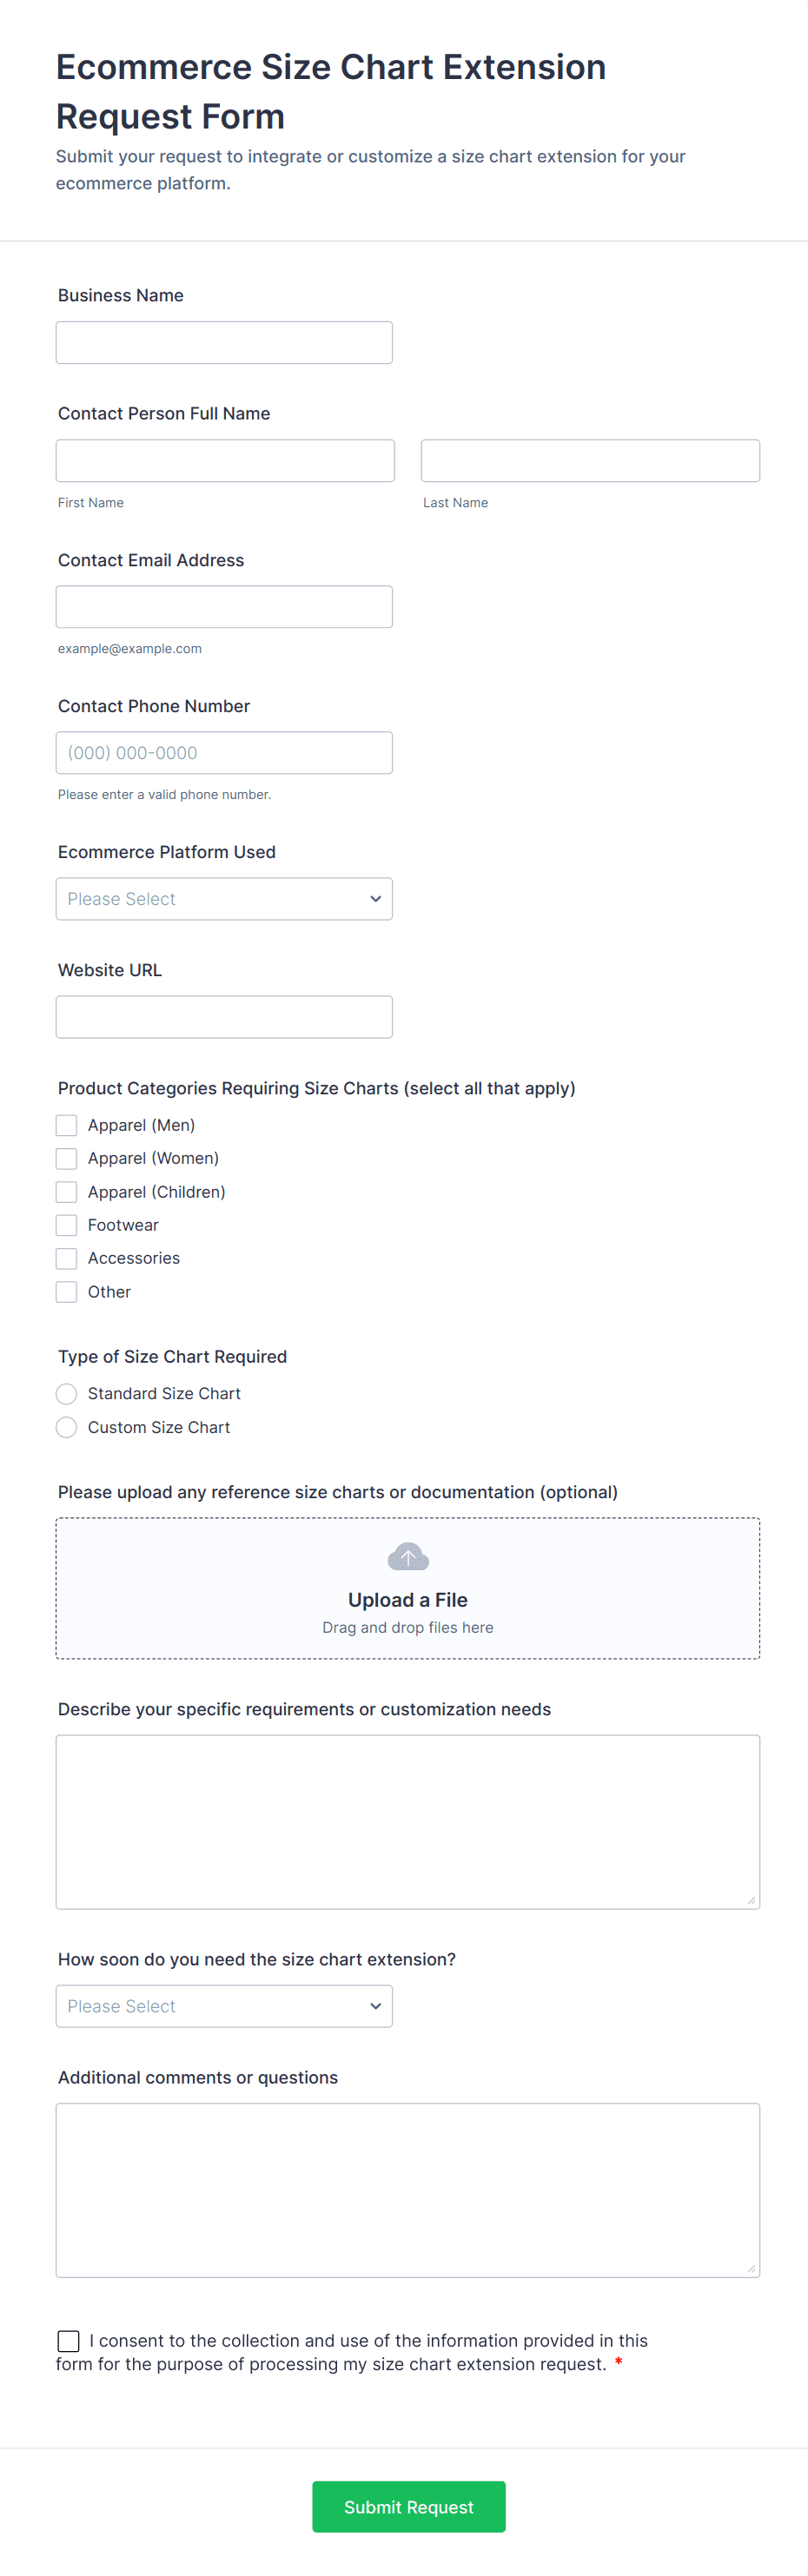Click the Last Name input box
This screenshot has height=2576, width=808.
coord(590,461)
